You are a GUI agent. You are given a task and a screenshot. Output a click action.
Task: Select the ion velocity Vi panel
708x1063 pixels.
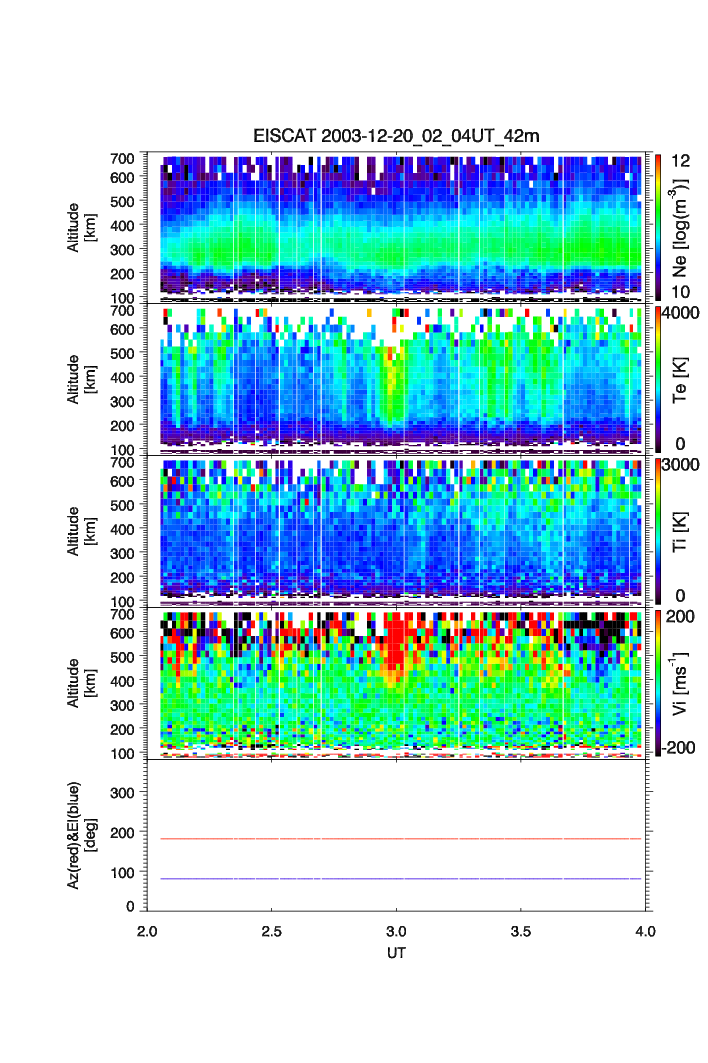[400, 682]
